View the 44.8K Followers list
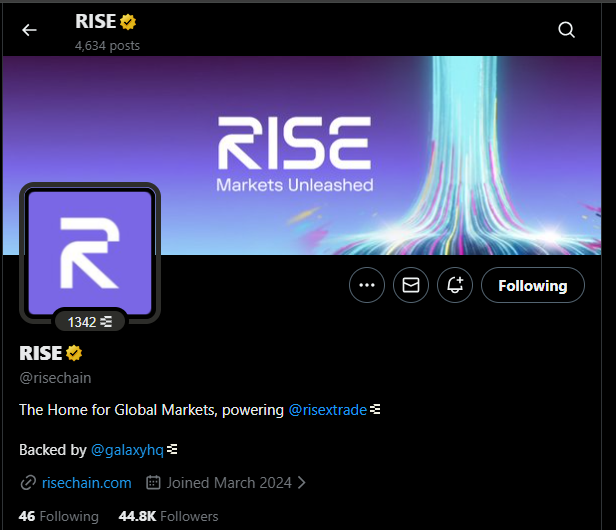 (168, 516)
